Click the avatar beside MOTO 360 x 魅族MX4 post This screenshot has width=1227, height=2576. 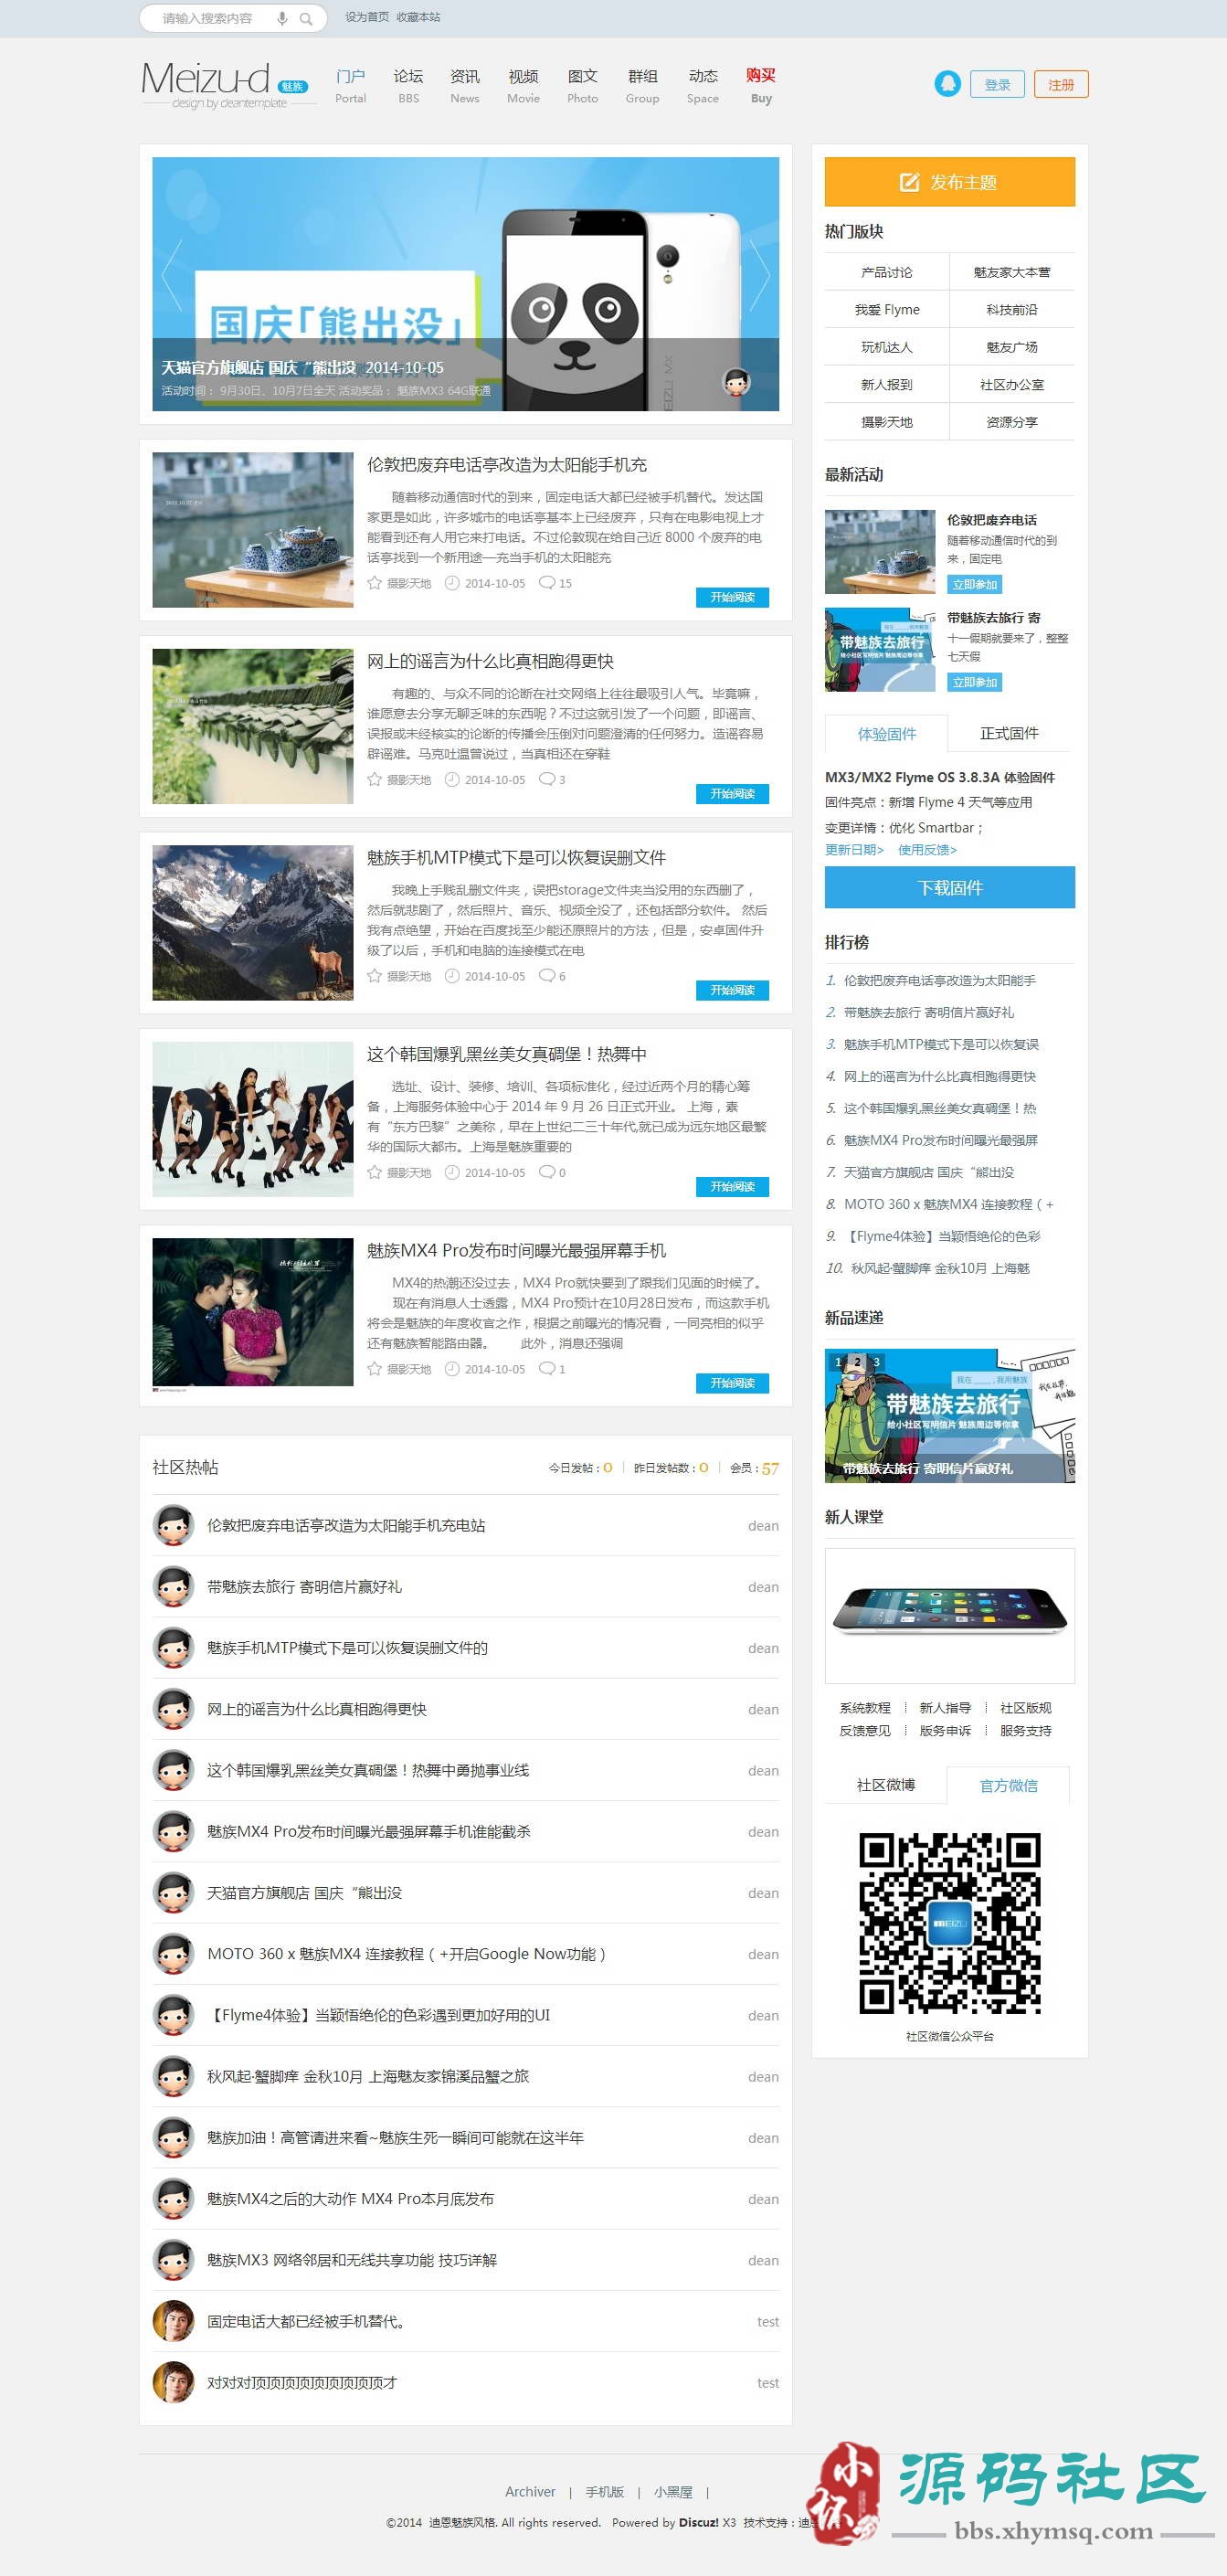(x=173, y=1953)
